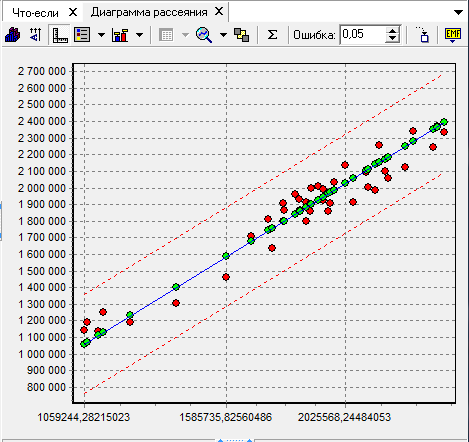Click the 2 700 000 axis label
469x442 pixels.
tap(42, 71)
